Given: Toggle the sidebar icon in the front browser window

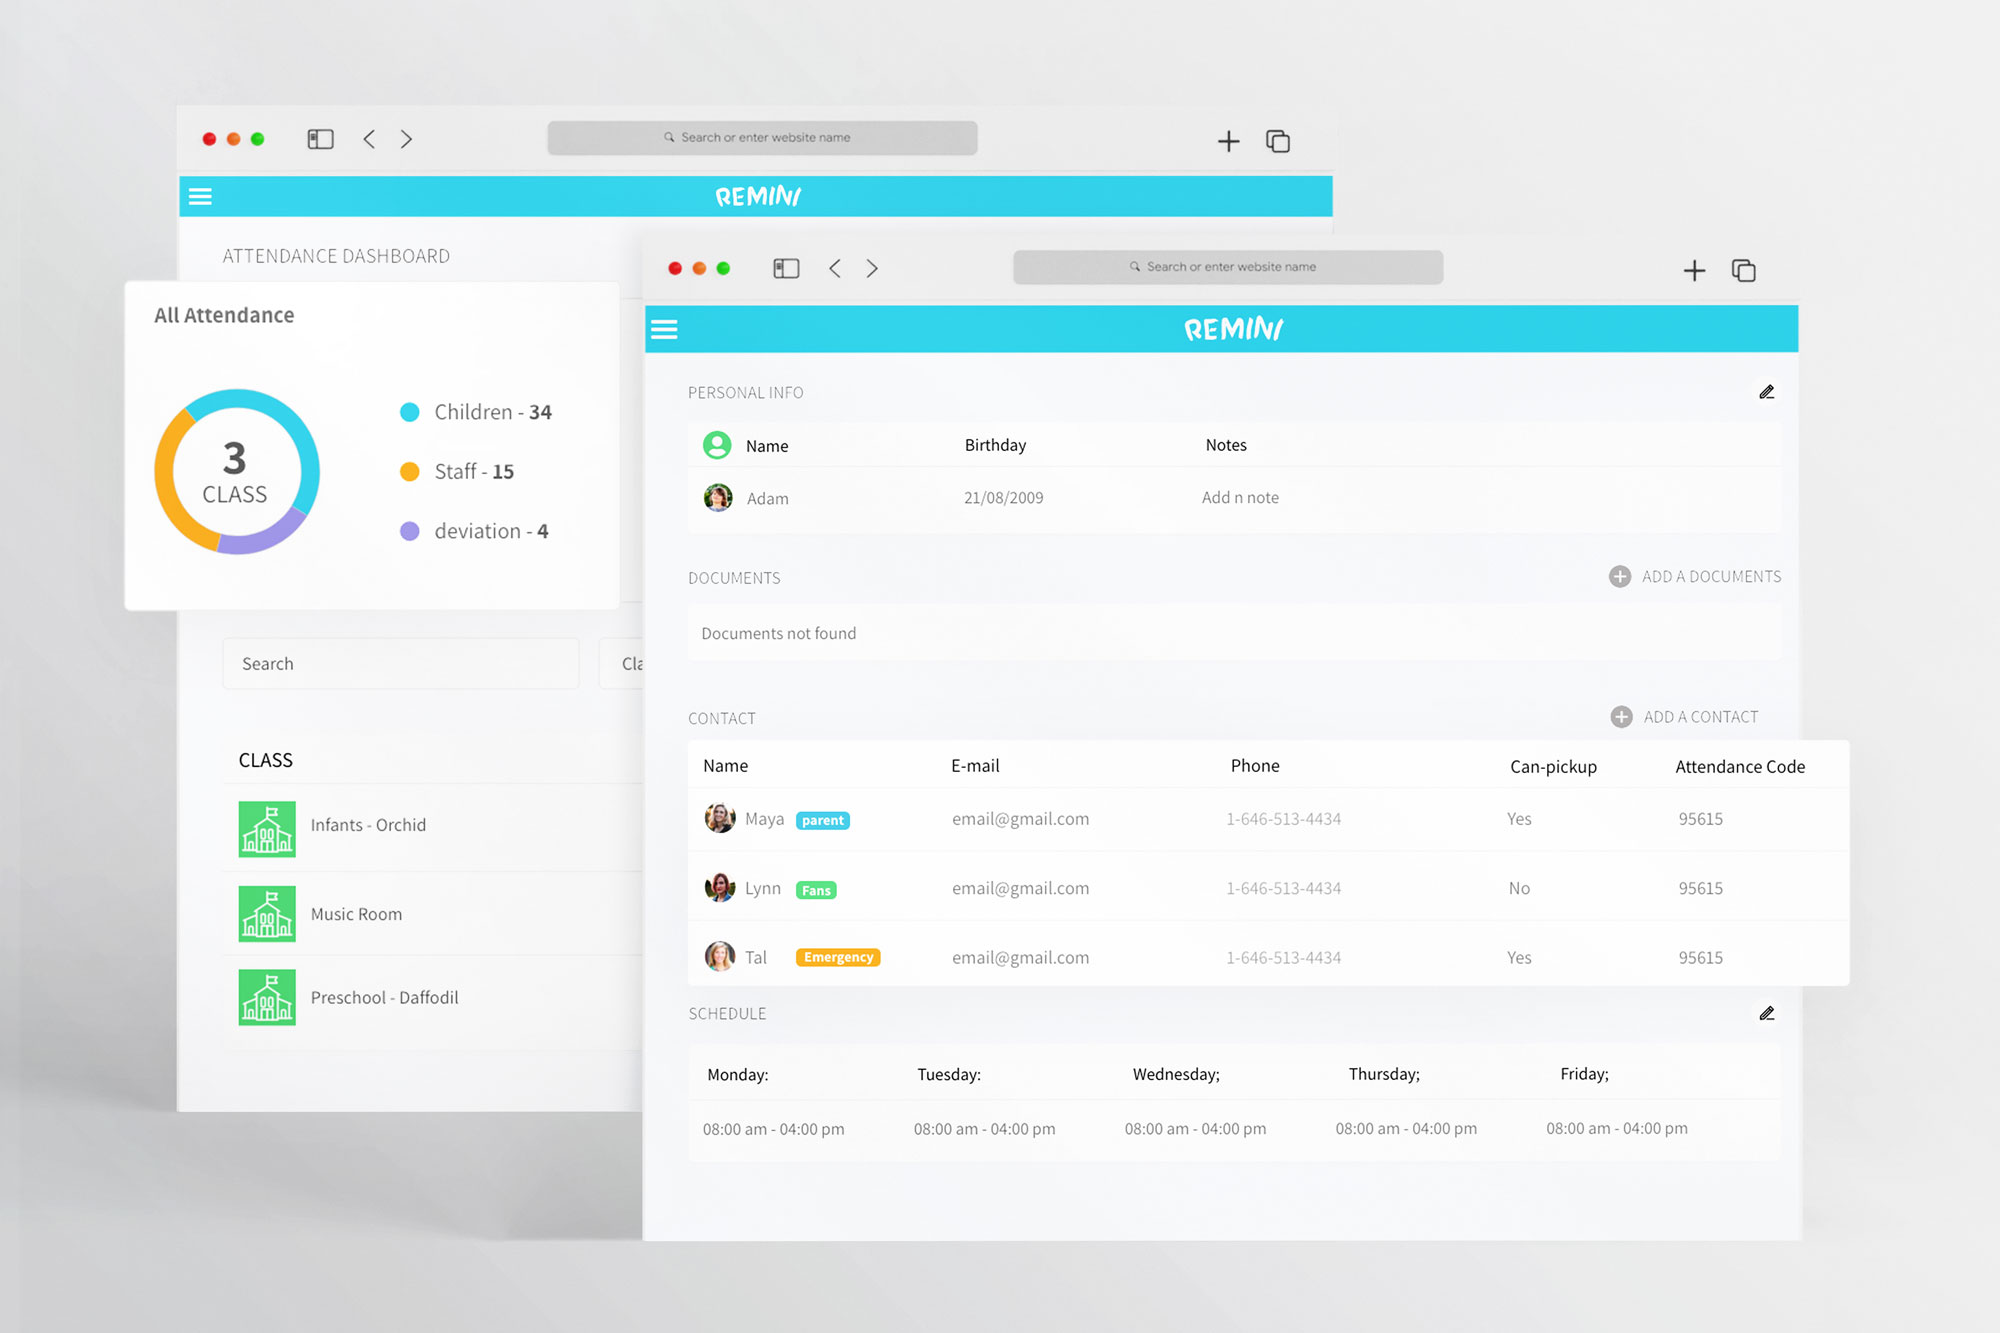Looking at the screenshot, I should pos(786,268).
